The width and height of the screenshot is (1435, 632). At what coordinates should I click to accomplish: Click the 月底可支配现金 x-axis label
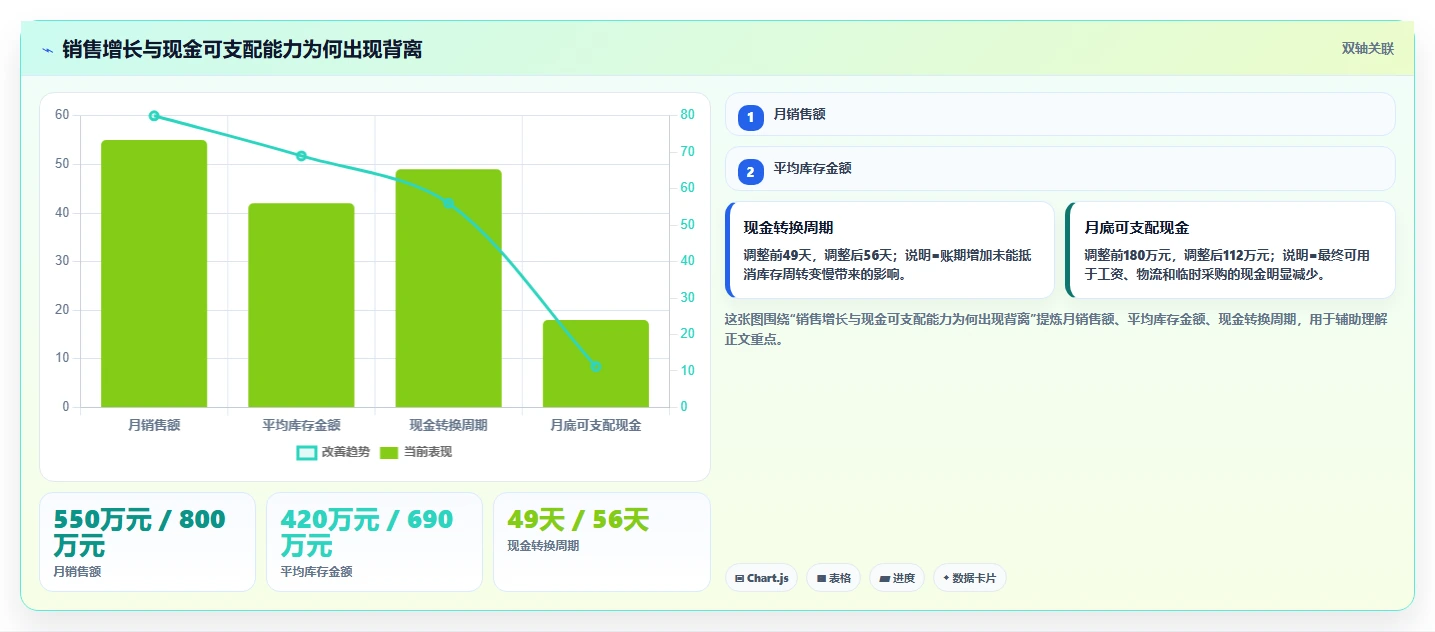(x=596, y=425)
